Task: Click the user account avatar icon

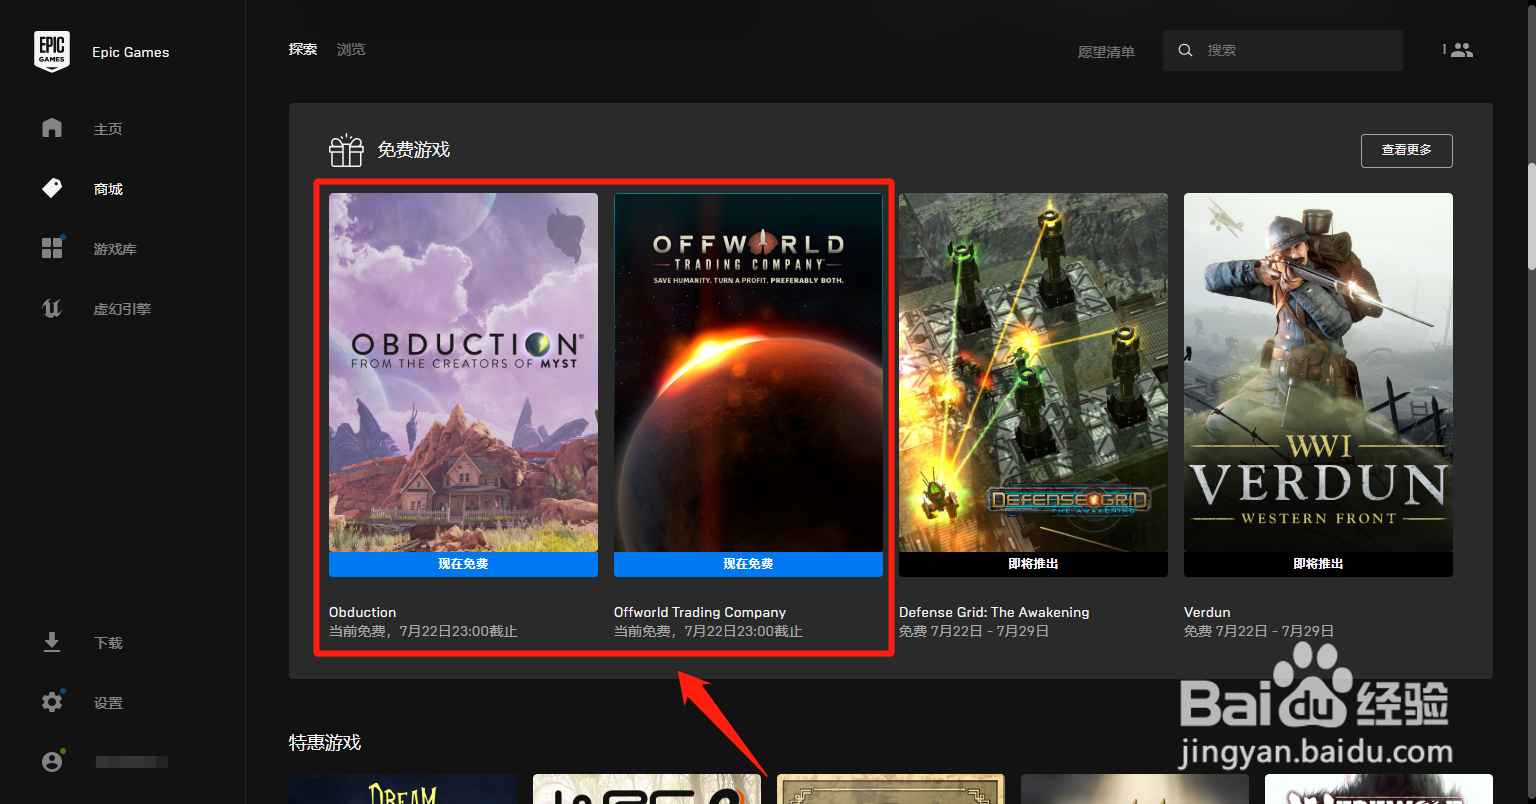Action: (52, 761)
